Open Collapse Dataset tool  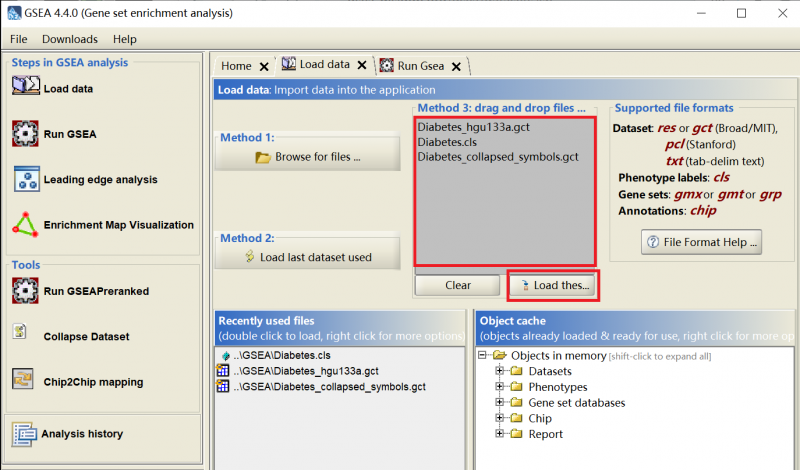click(x=22, y=335)
